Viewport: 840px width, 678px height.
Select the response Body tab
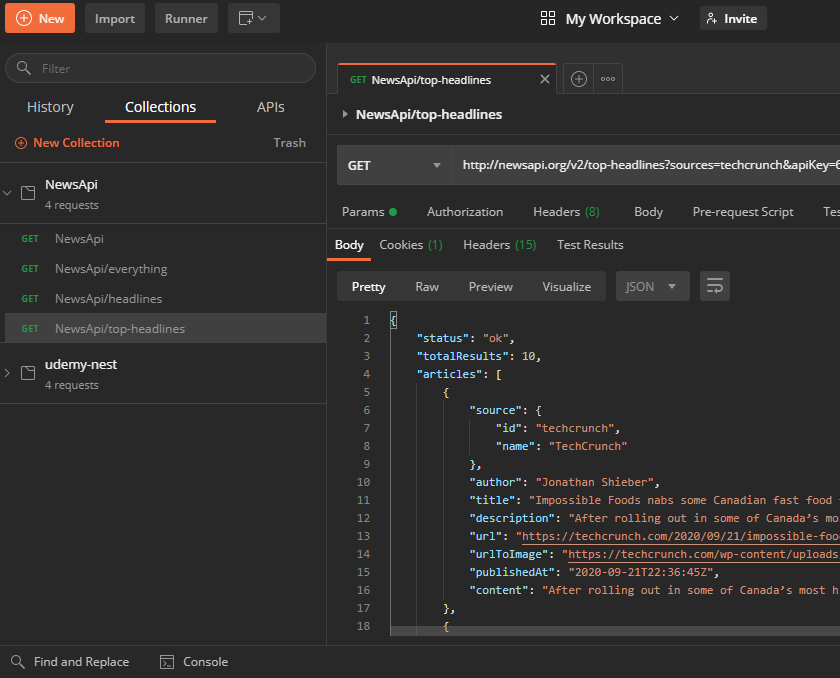click(x=349, y=245)
